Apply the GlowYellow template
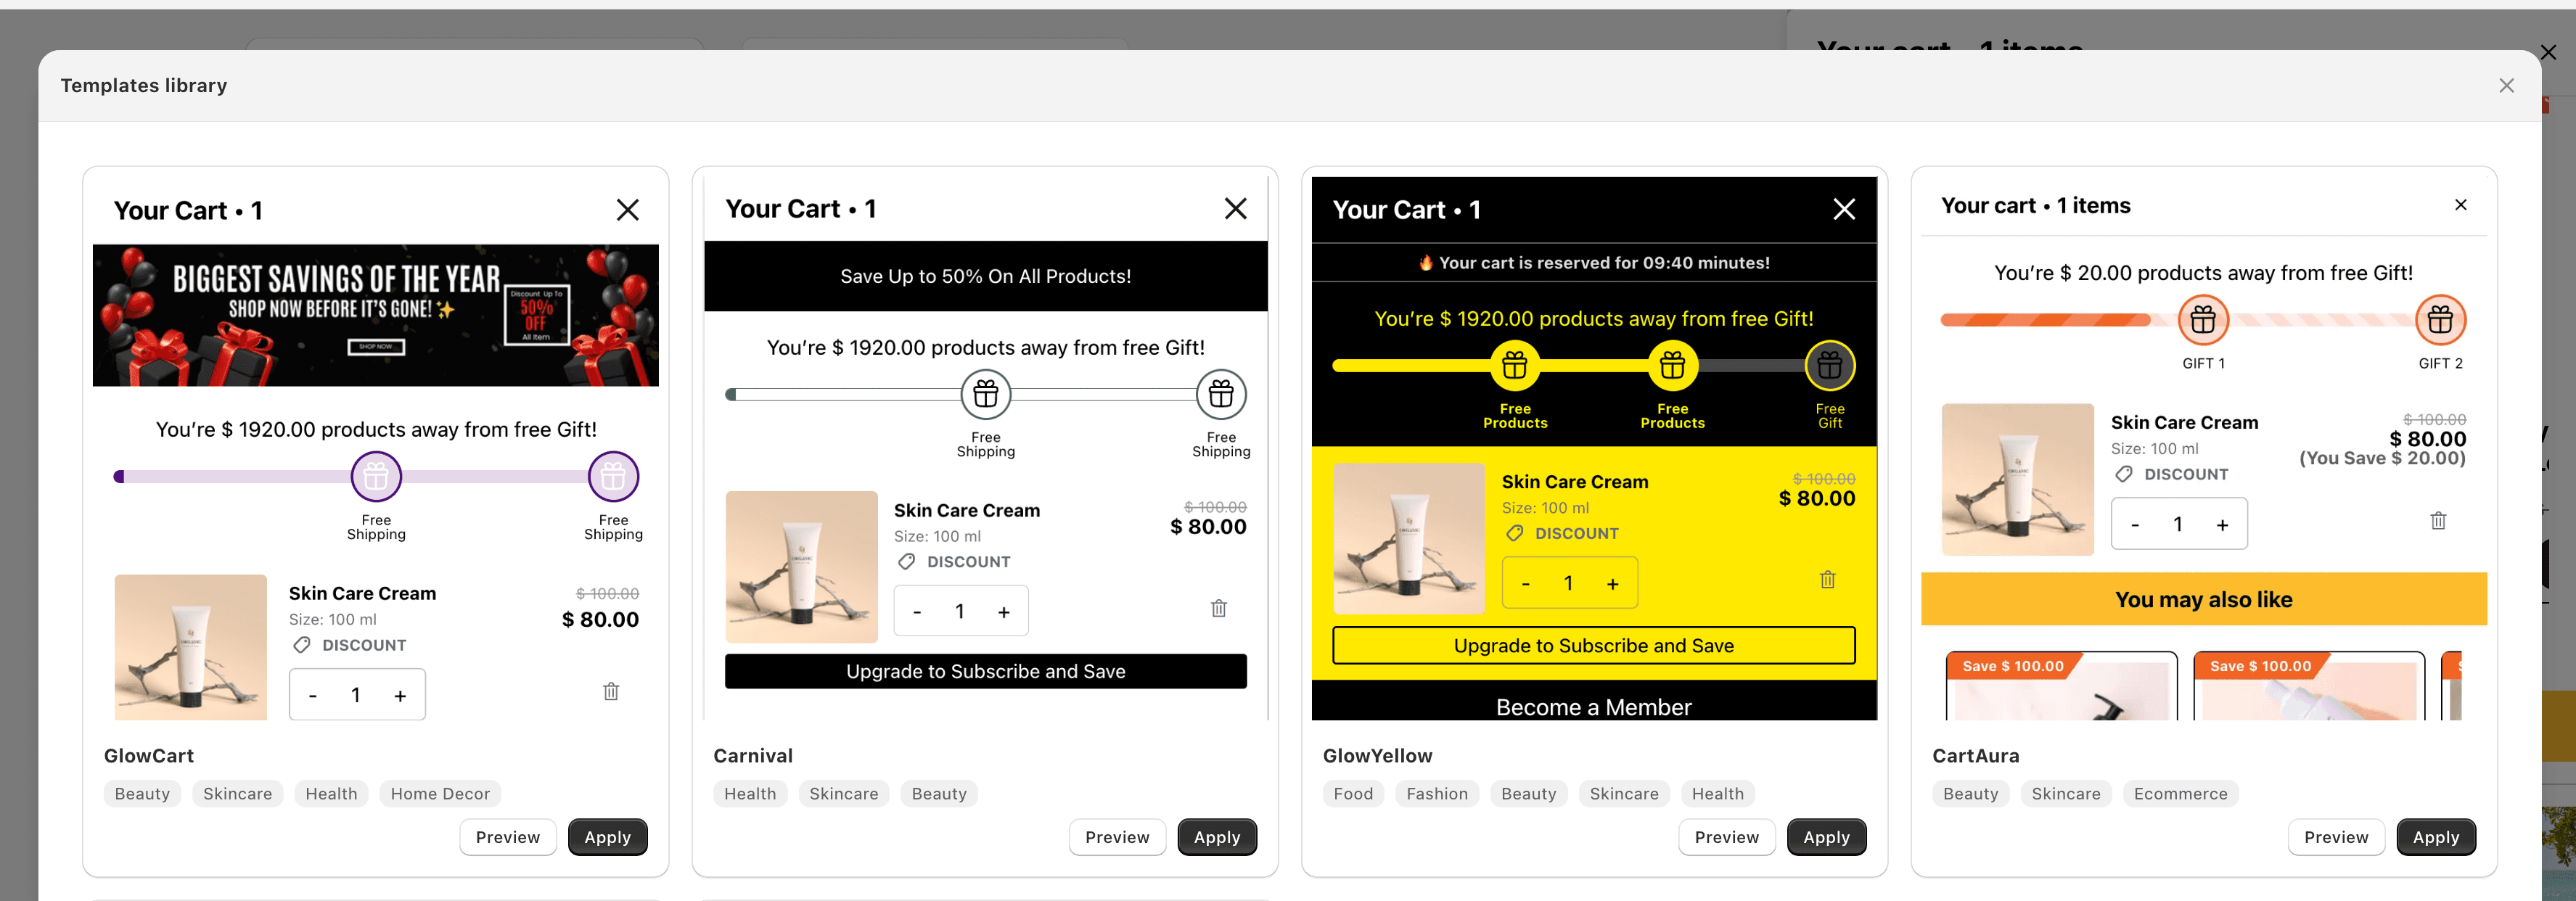Image resolution: width=2576 pixels, height=901 pixels. click(1827, 837)
